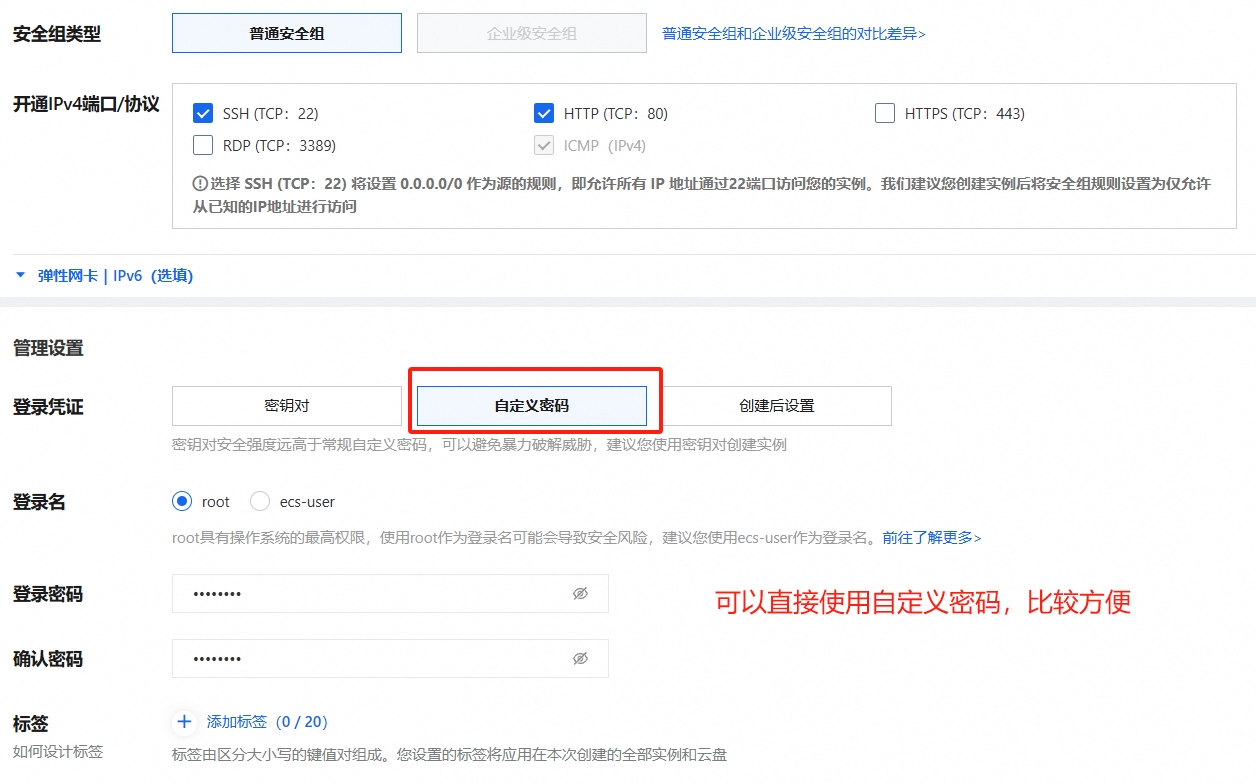Image resolution: width=1256 pixels, height=784 pixels.
Task: Uncheck SSH (TCP: 22) checkbox
Action: (x=203, y=113)
